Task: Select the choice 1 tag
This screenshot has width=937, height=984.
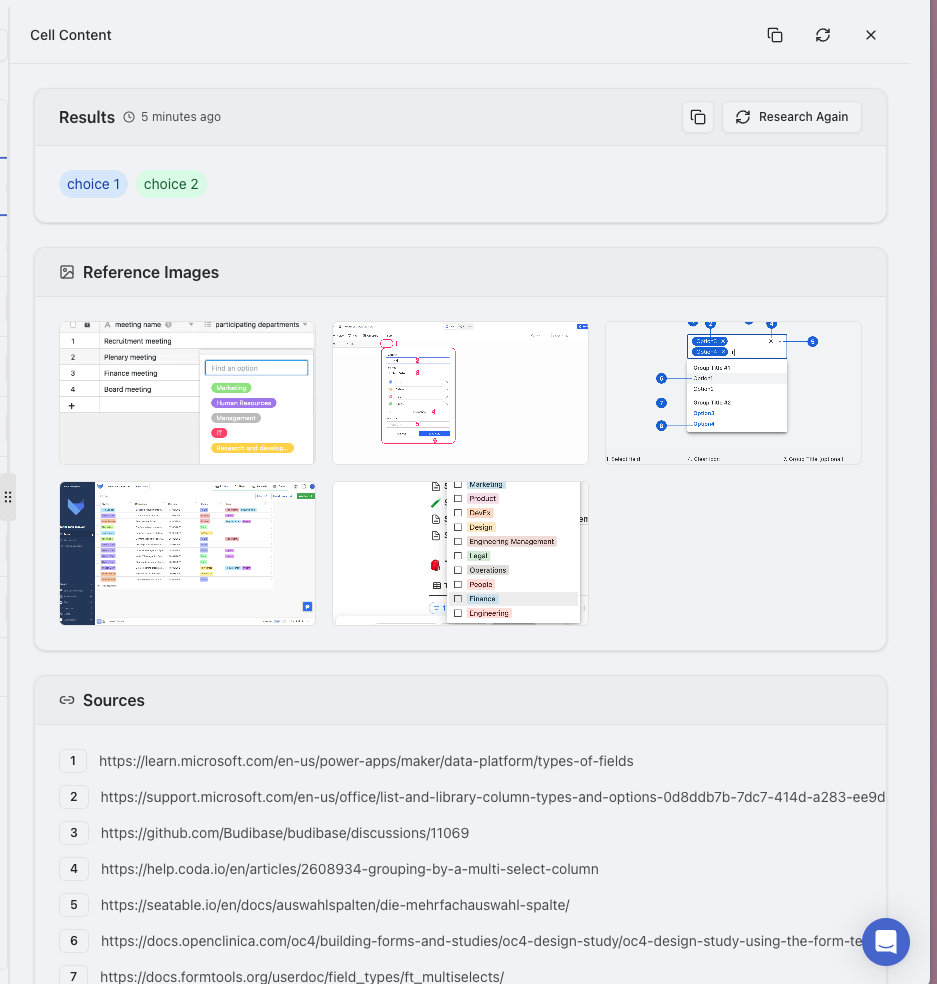Action: coord(93,183)
